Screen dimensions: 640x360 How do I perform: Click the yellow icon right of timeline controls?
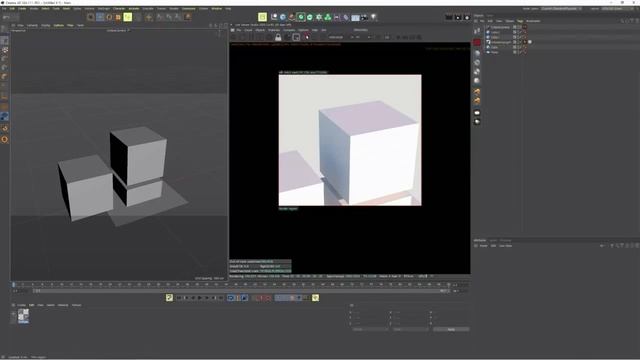pyautogui.click(x=316, y=298)
